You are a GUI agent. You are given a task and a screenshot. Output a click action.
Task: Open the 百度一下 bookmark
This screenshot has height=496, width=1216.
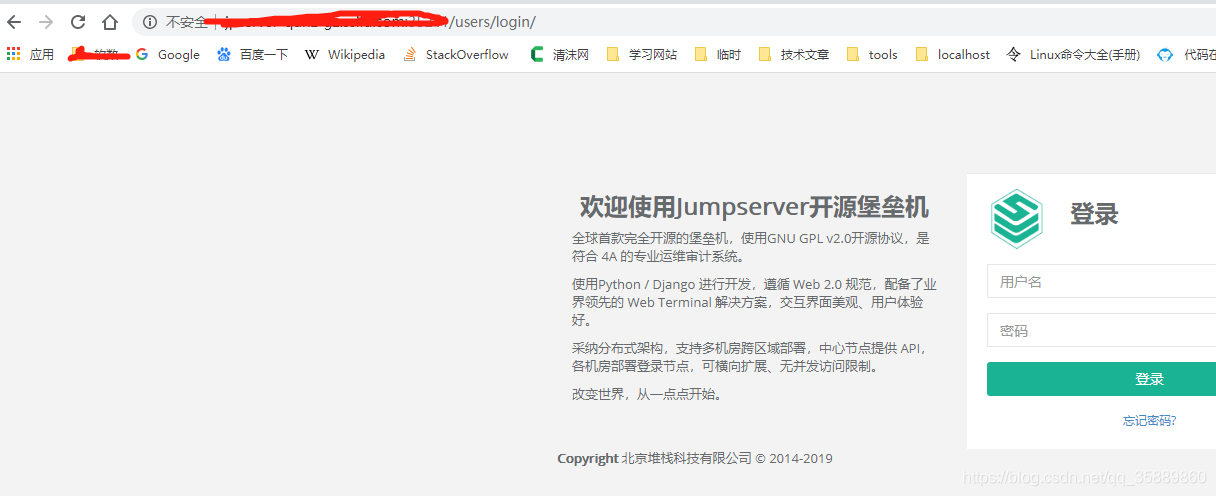(252, 55)
